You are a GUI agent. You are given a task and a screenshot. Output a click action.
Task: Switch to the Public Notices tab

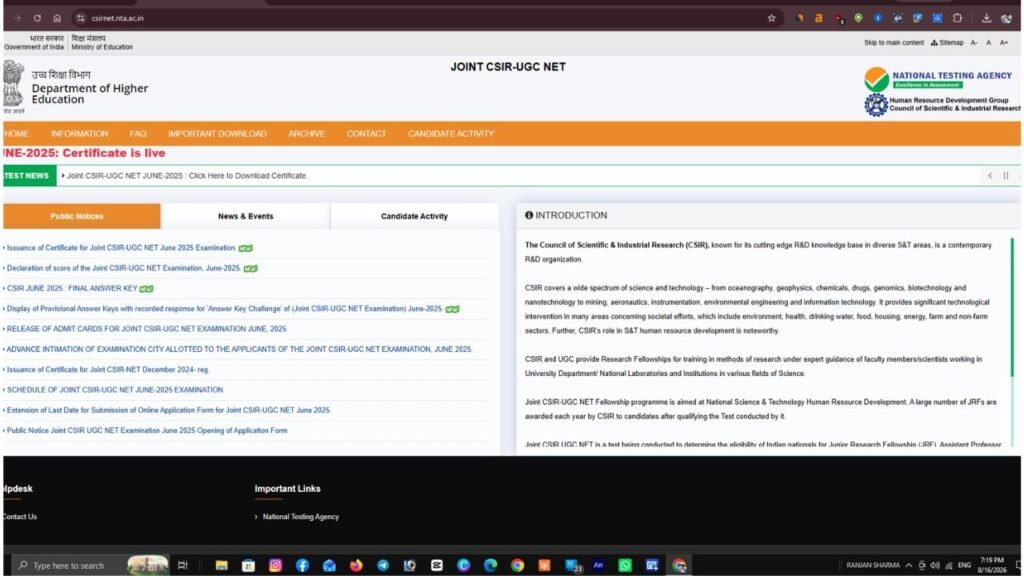(82, 216)
